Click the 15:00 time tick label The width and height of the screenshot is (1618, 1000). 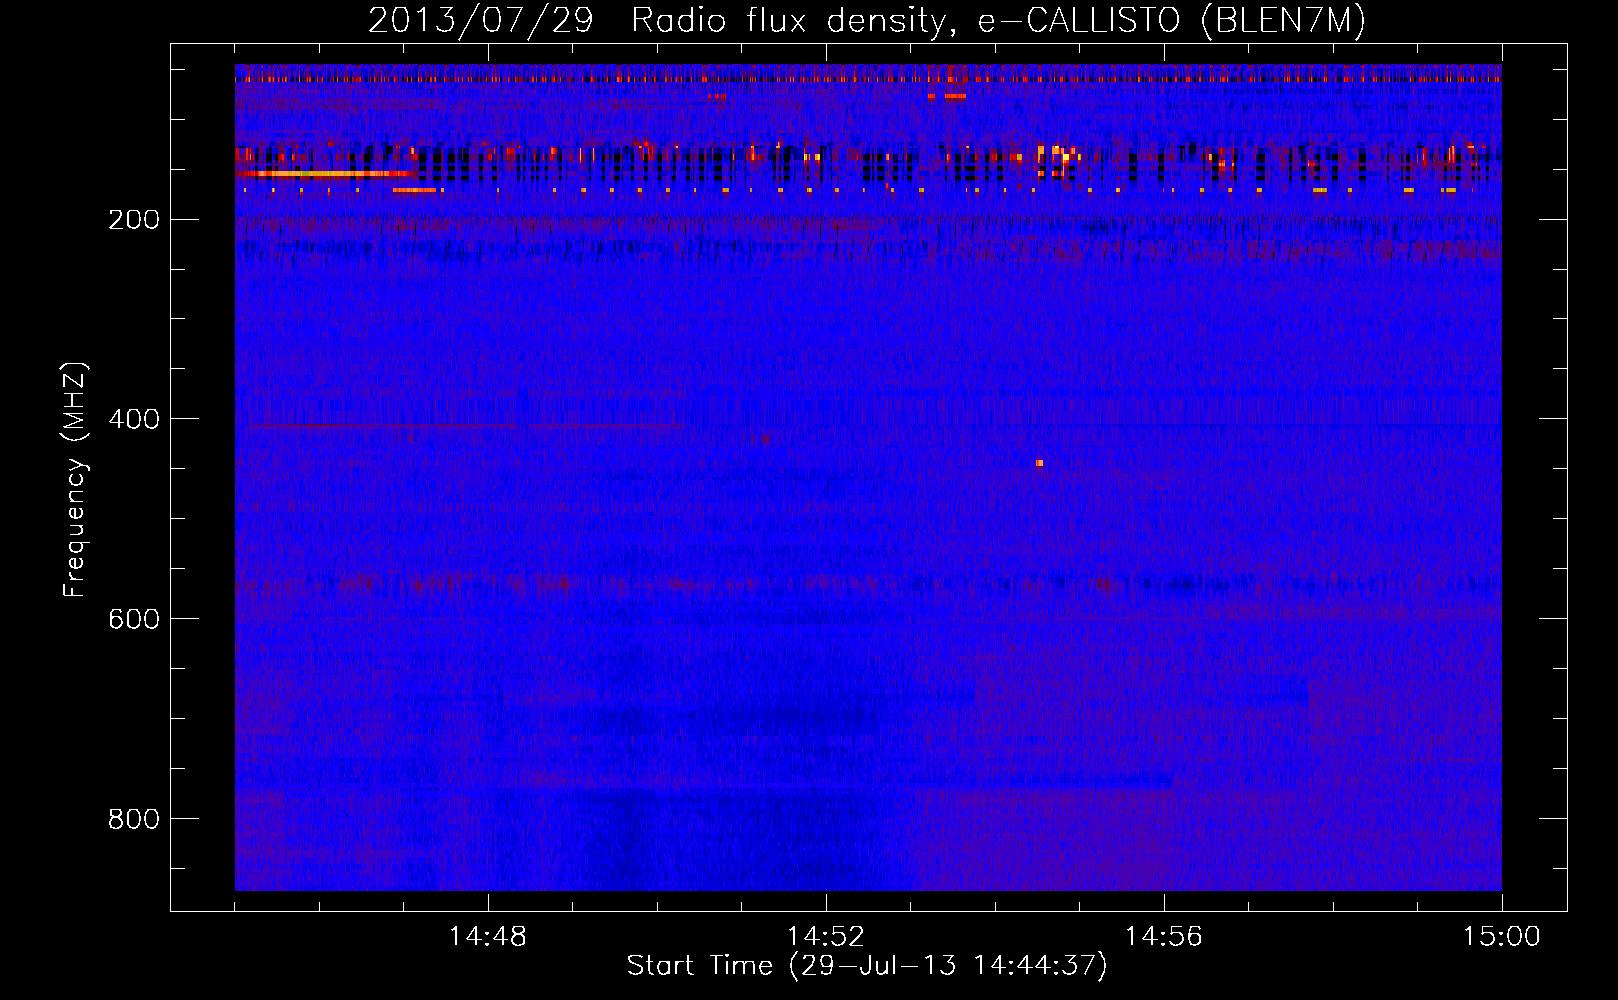(x=1502, y=937)
